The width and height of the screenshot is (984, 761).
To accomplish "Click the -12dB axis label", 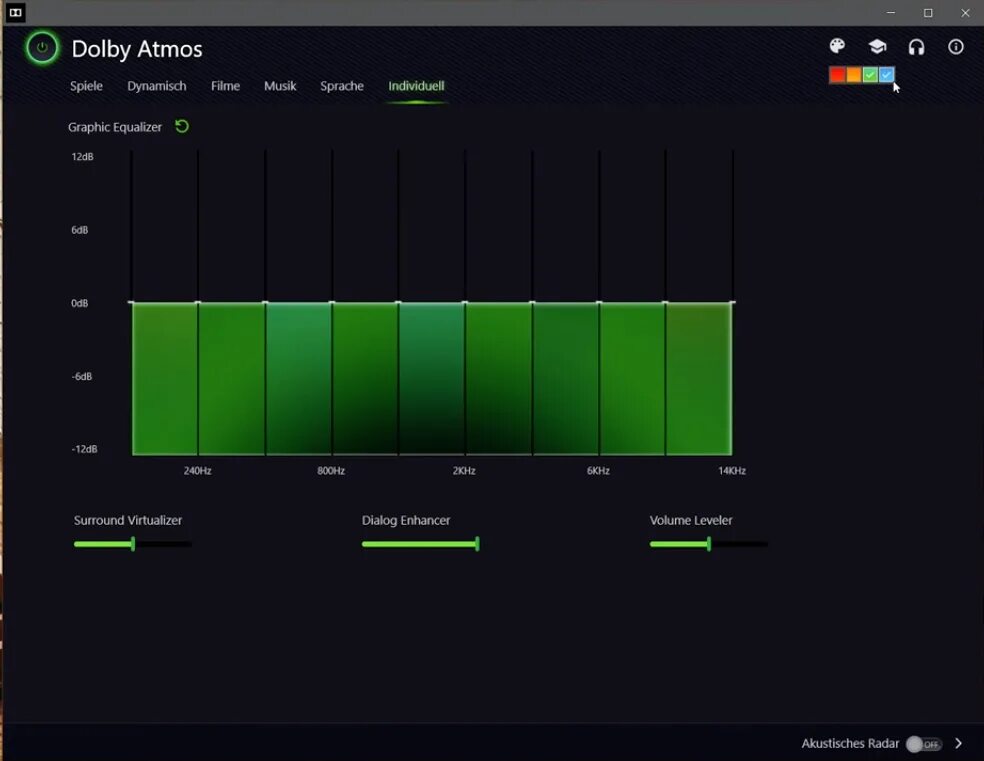I will [84, 449].
